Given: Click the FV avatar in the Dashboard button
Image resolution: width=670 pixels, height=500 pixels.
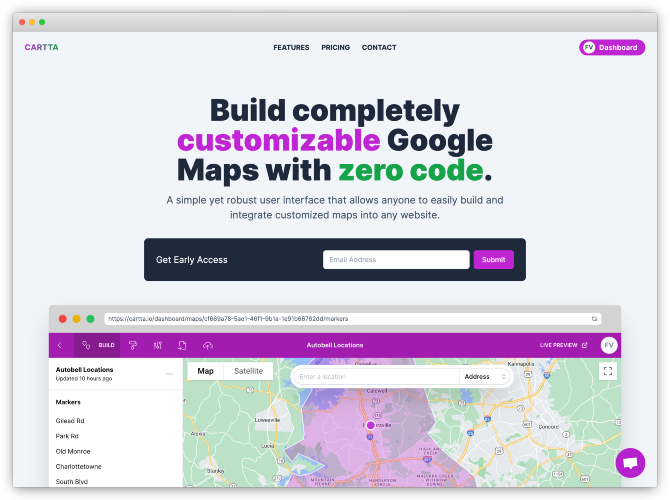Looking at the screenshot, I should (589, 47).
